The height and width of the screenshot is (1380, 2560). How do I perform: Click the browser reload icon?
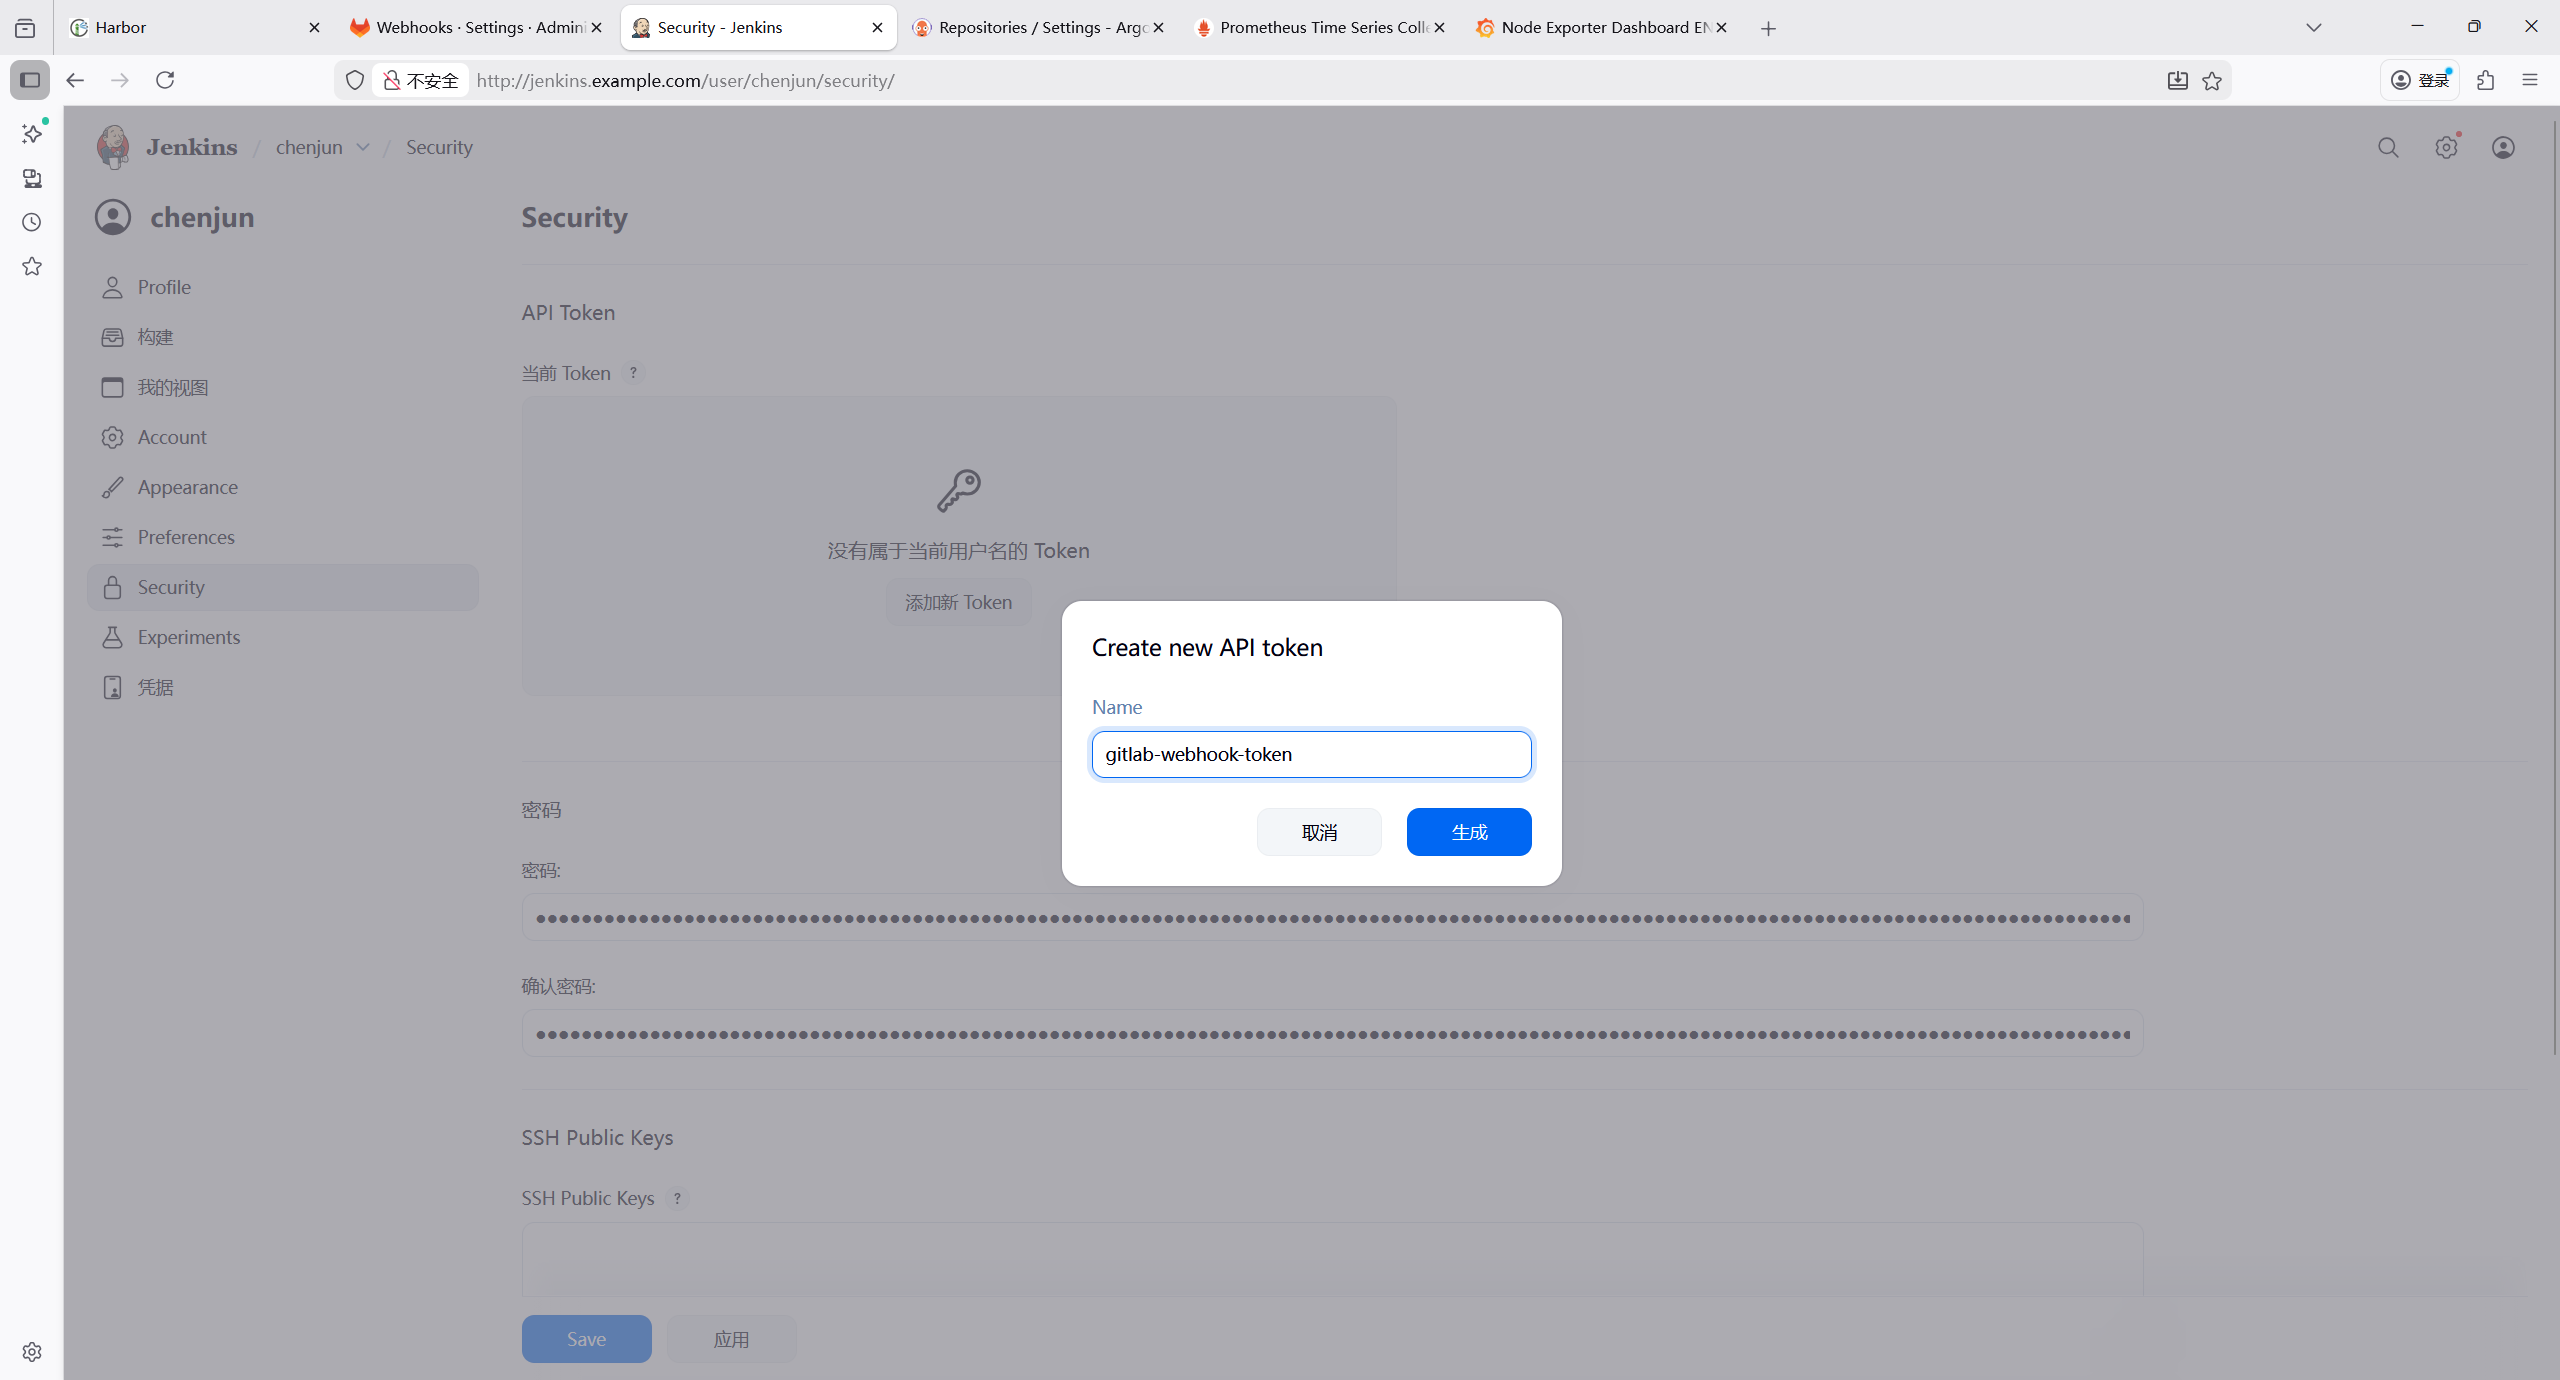[165, 80]
